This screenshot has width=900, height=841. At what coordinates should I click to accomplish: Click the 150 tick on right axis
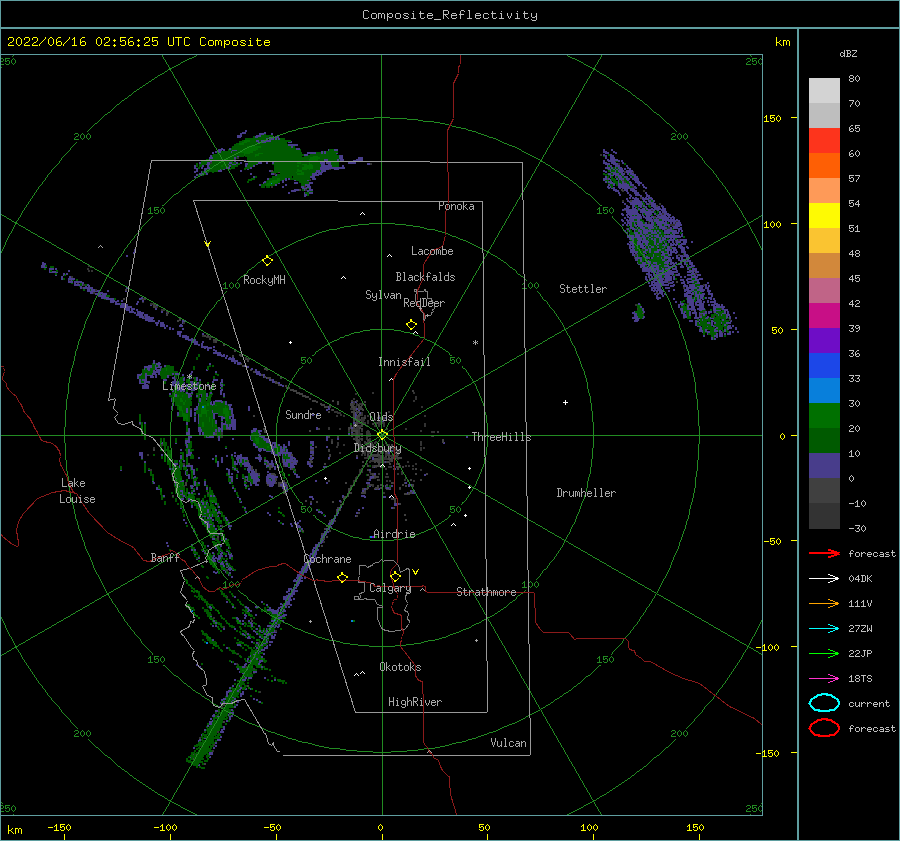coord(773,118)
